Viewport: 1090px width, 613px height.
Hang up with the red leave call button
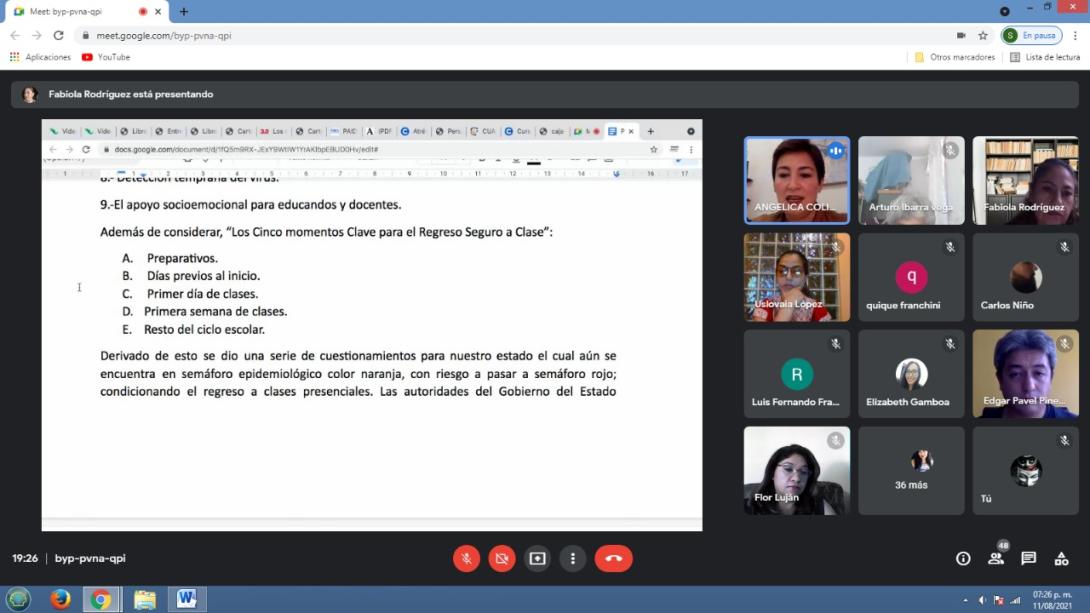point(613,558)
